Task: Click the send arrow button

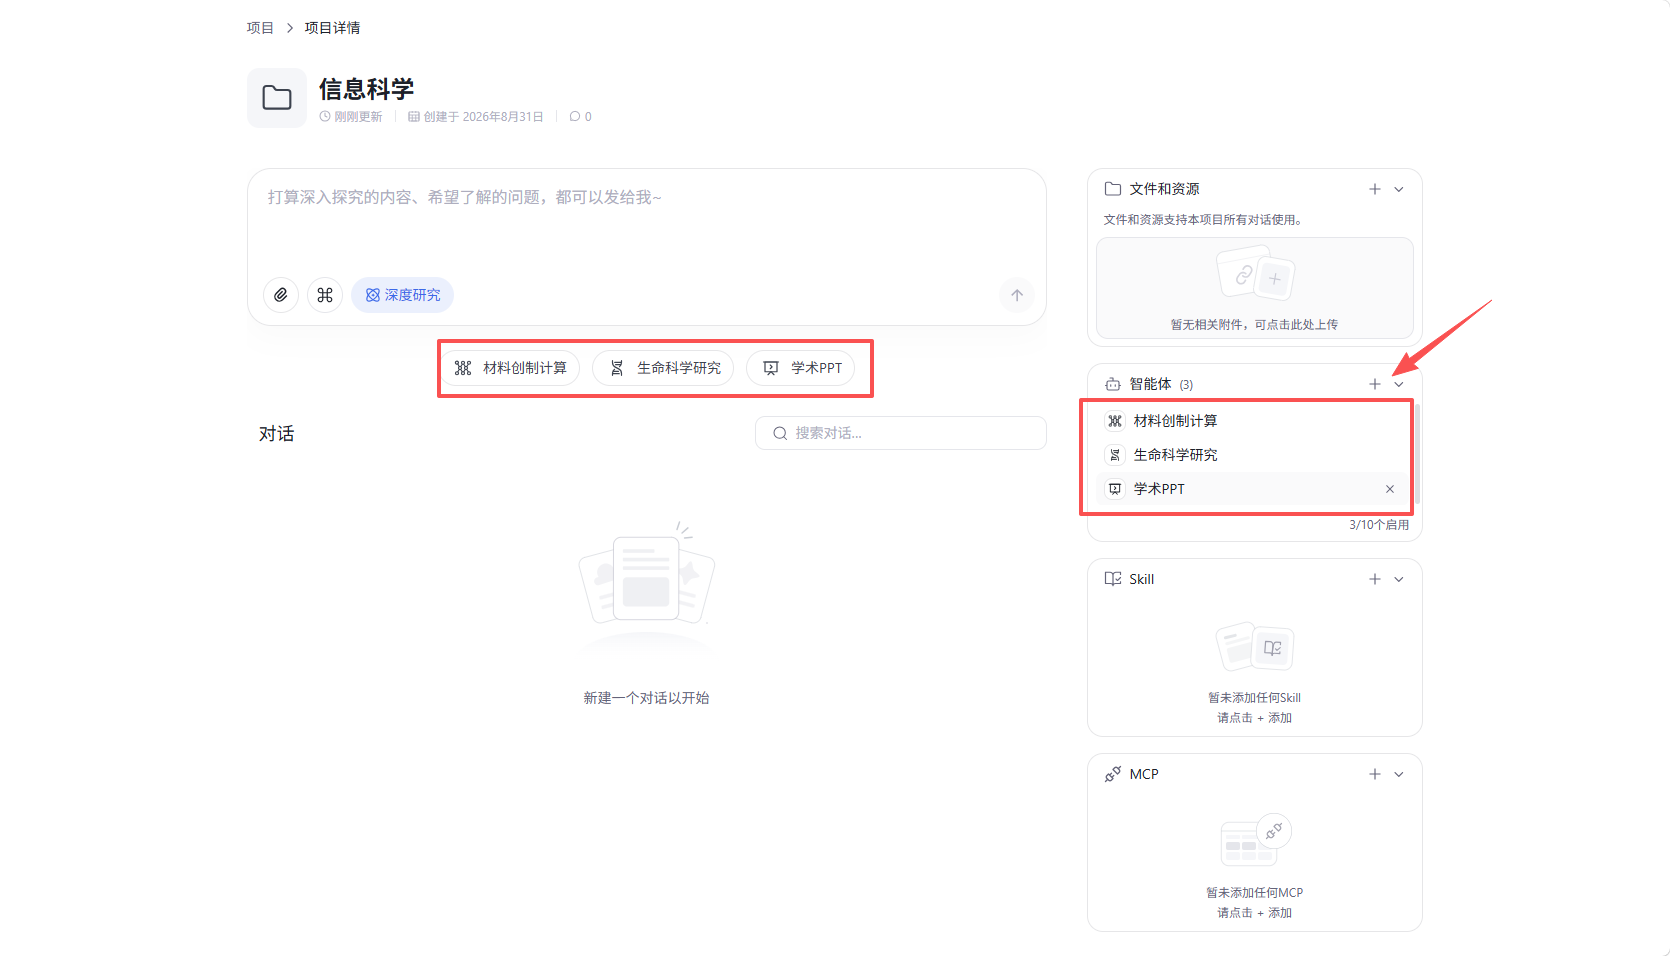Action: tap(1017, 295)
